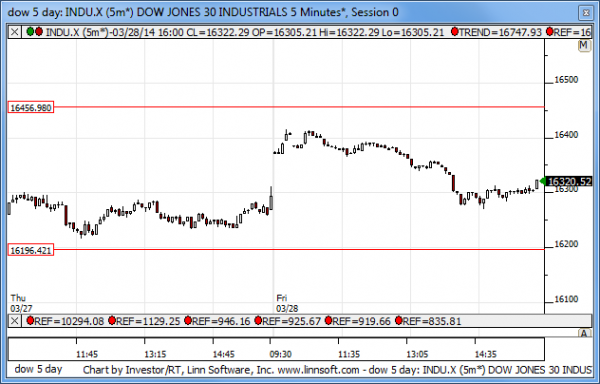The height and width of the screenshot is (384, 600).
Task: Click the Fri 03/28 date label
Action: point(287,303)
